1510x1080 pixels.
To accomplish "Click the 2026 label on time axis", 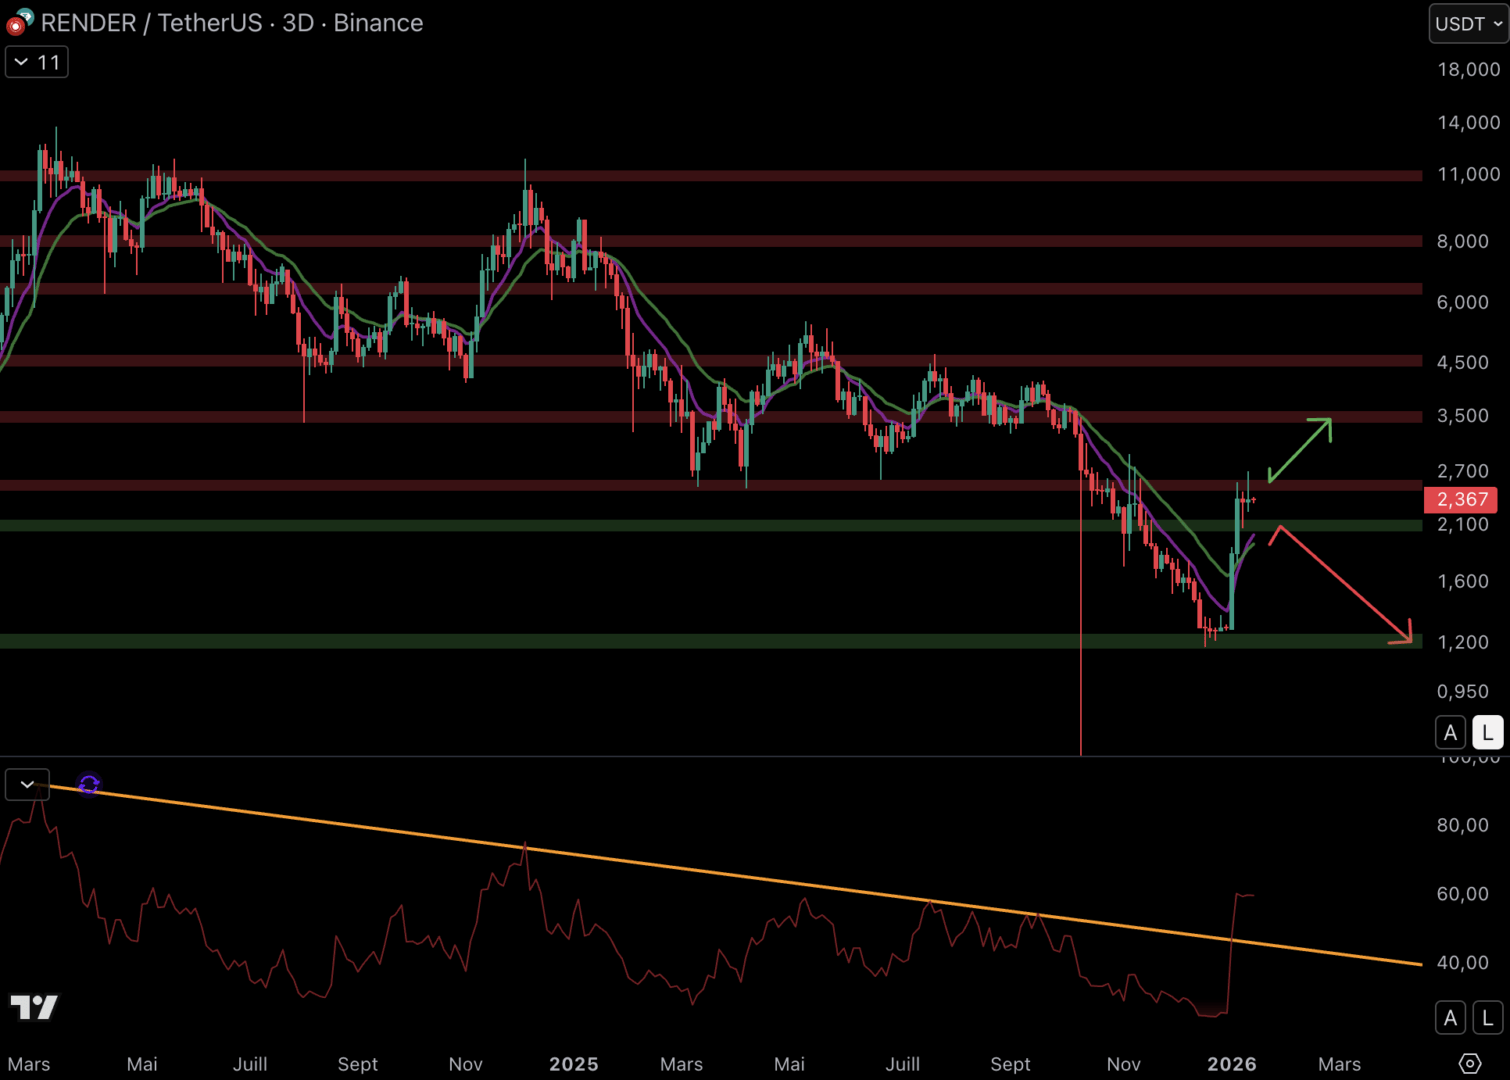I will 1231,1064.
